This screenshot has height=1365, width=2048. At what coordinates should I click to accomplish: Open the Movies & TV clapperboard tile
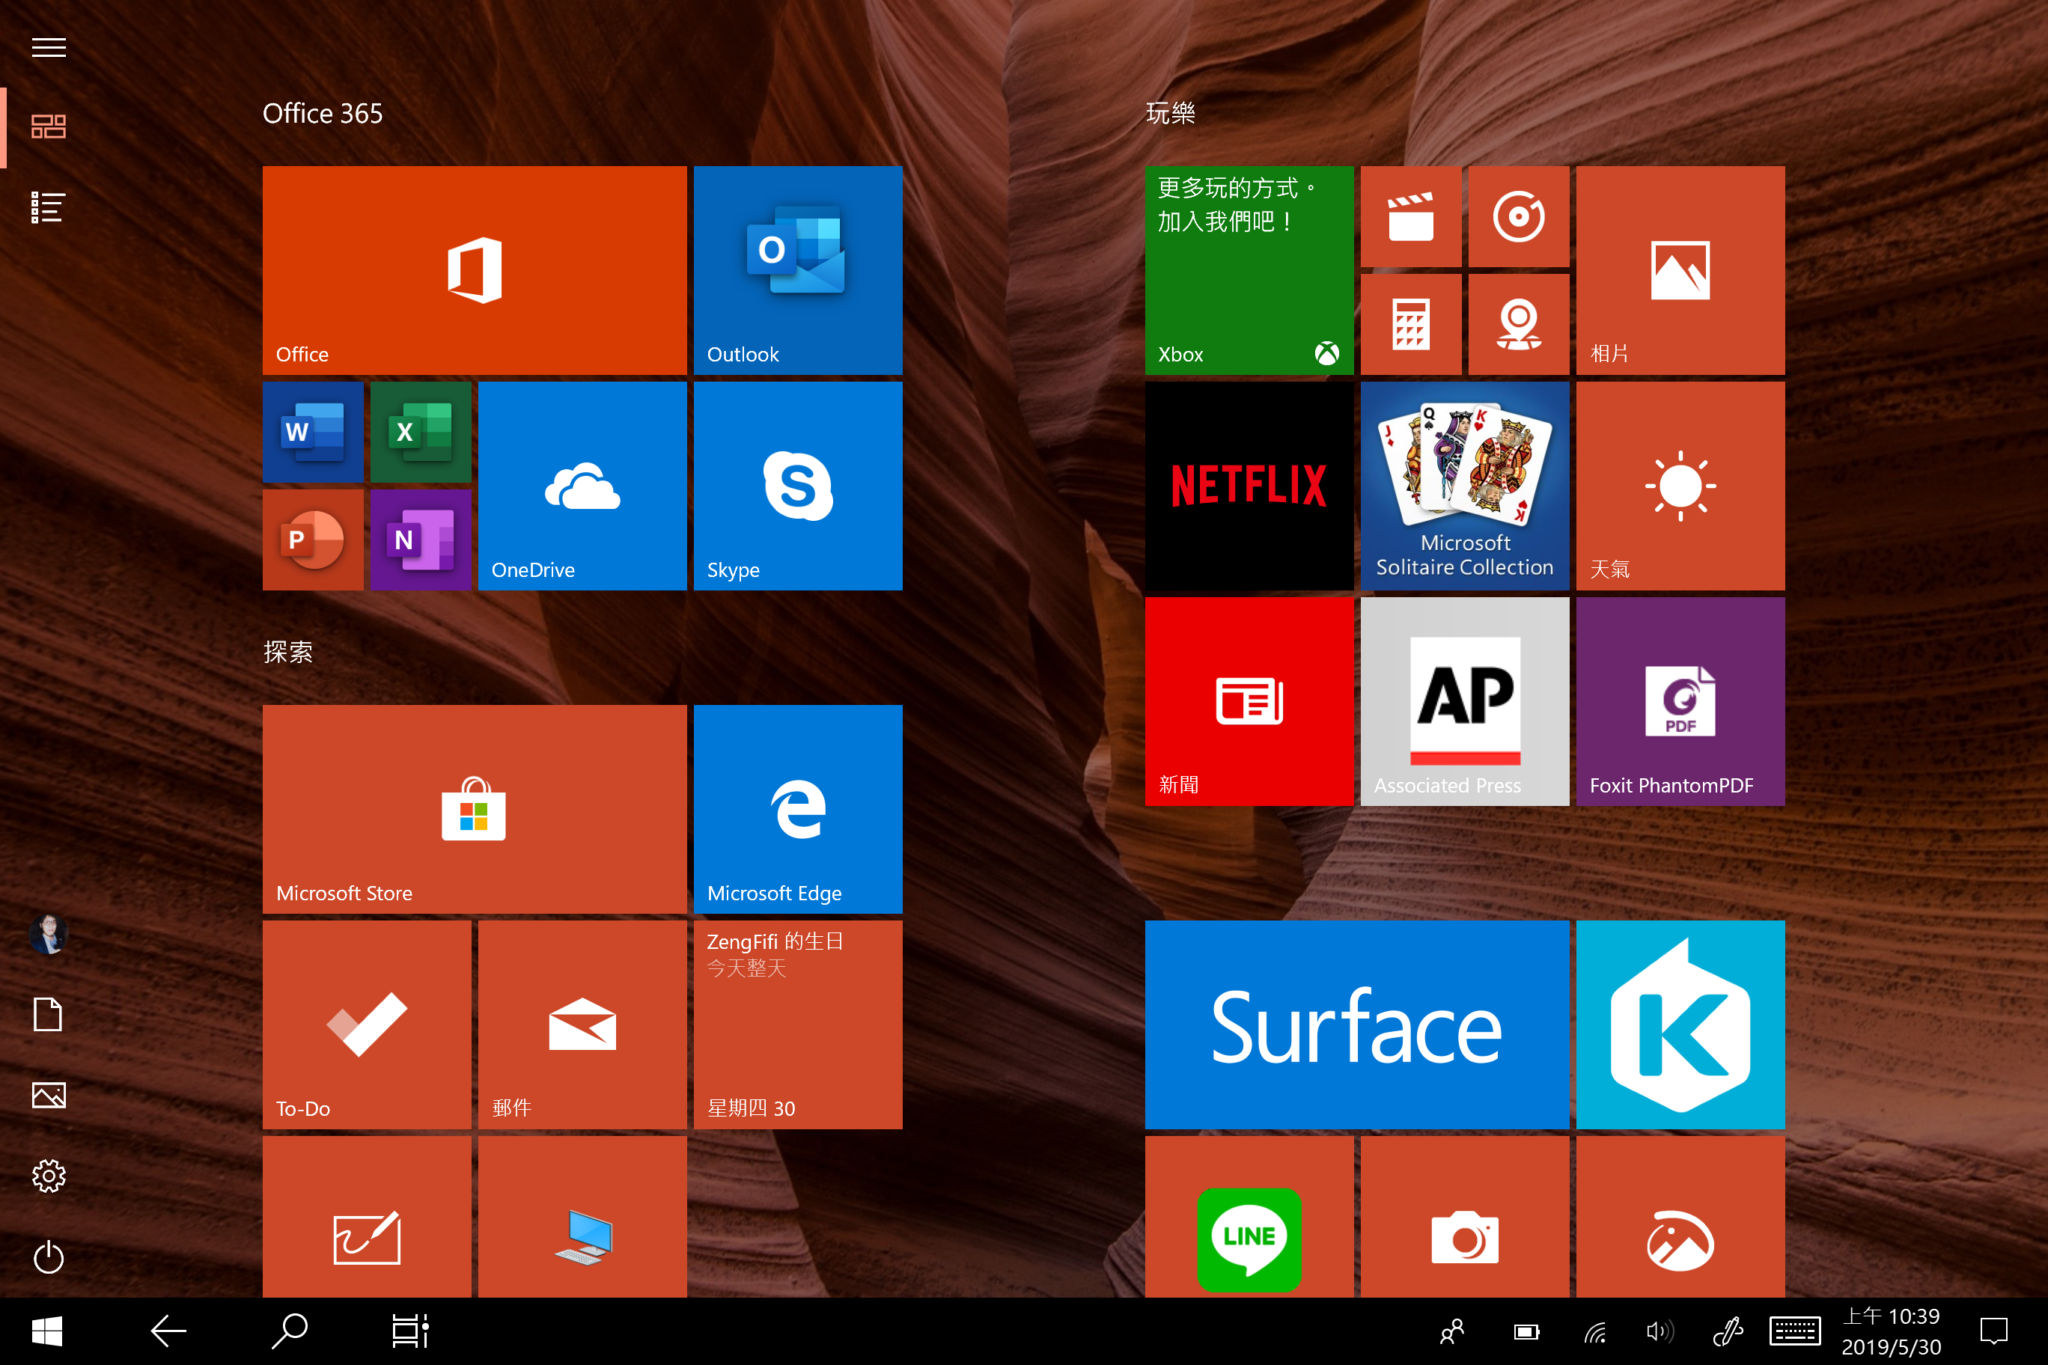1411,216
